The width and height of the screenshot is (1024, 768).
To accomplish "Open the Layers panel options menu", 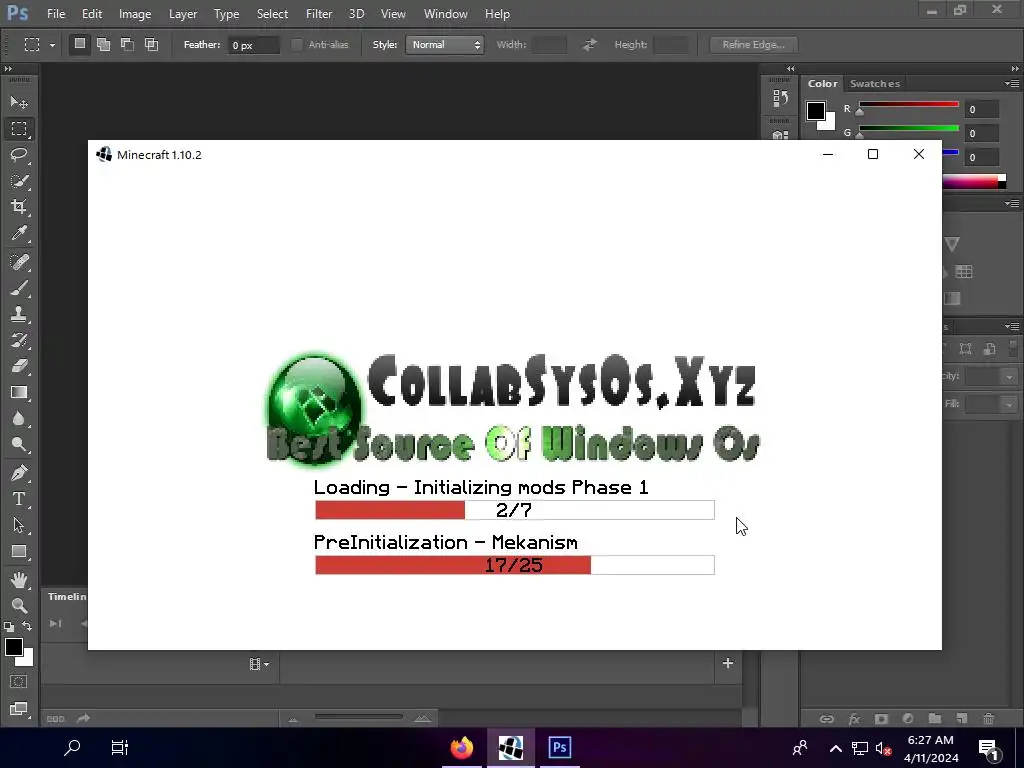I will (x=1012, y=326).
